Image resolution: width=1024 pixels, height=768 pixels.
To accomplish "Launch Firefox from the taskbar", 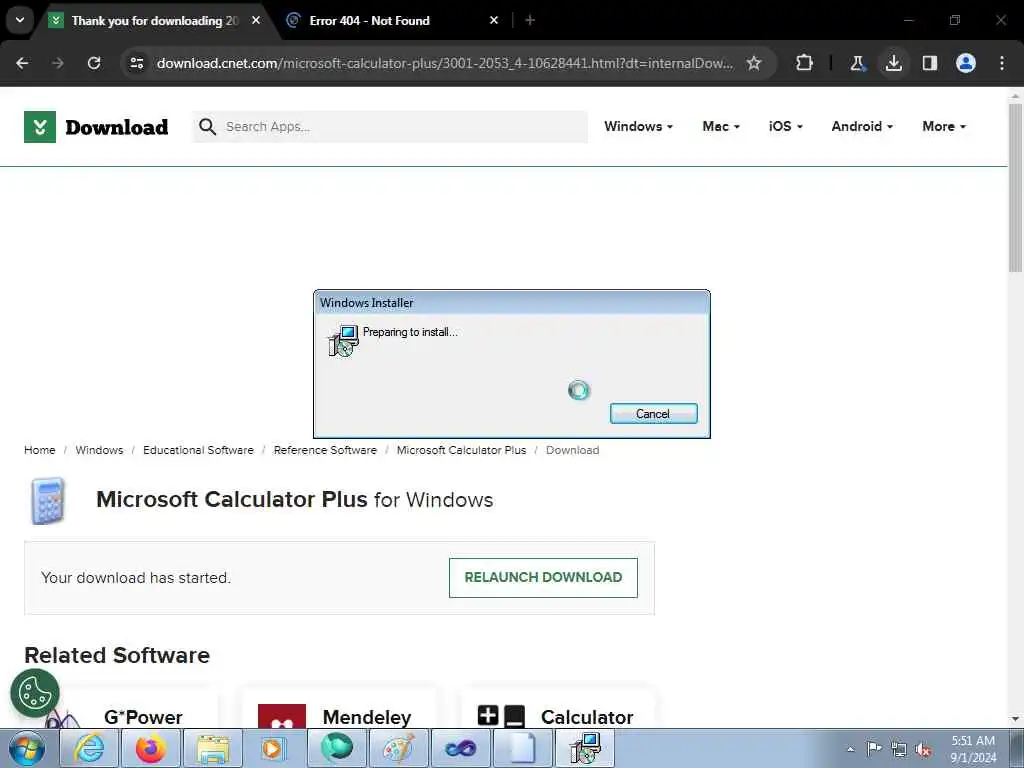I will (x=151, y=749).
